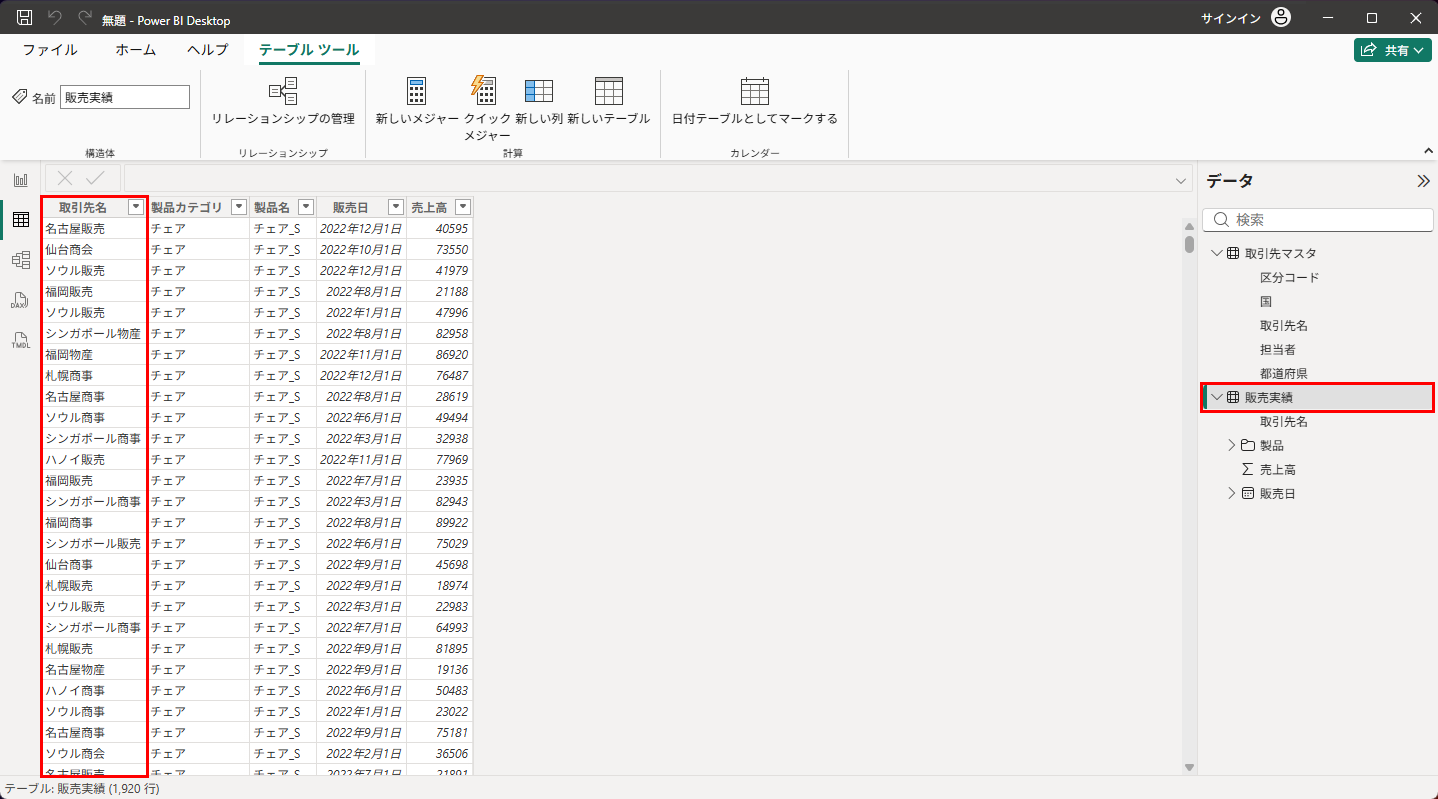Click the 福岡物産 cell

(94, 355)
